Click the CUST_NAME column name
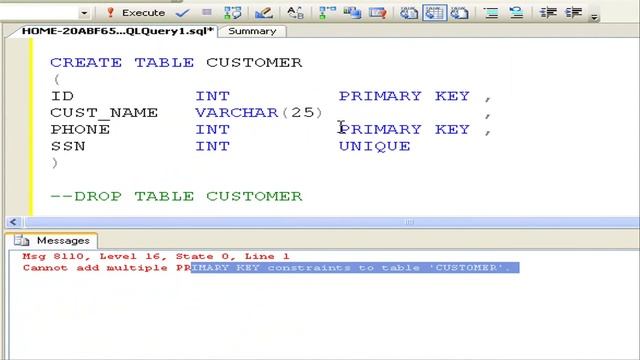 click(104, 113)
